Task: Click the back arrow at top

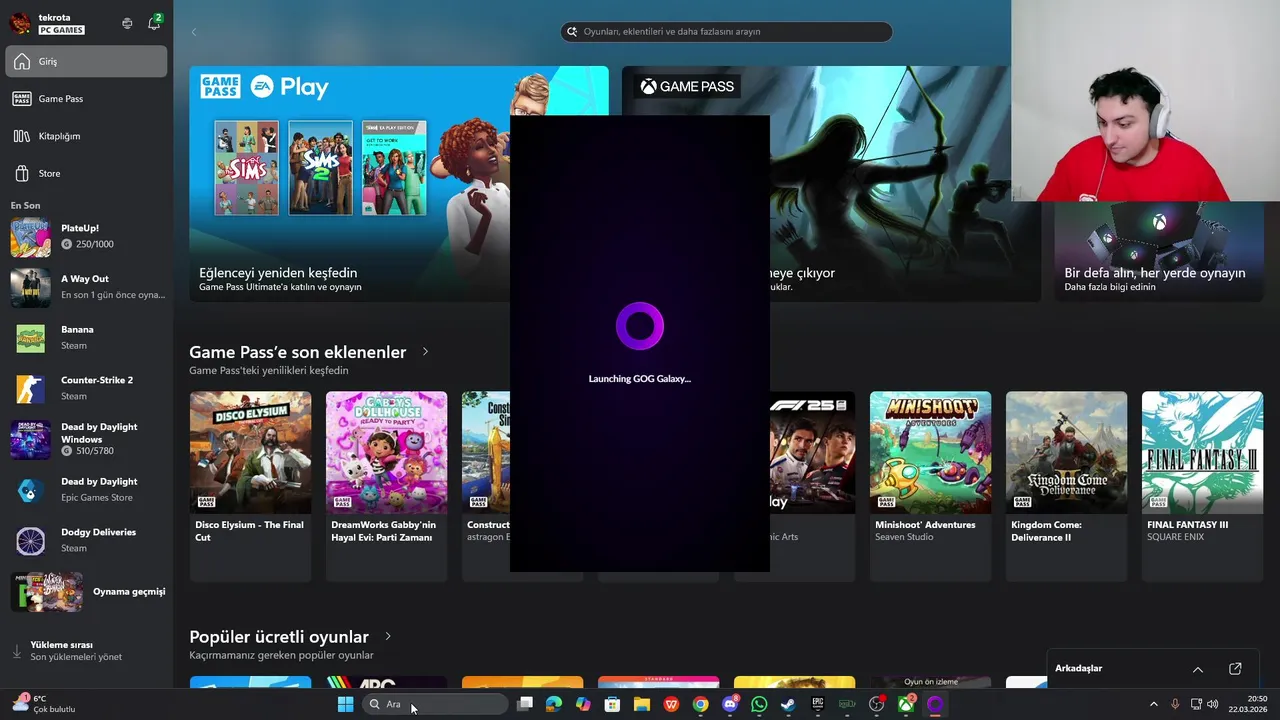Action: [194, 32]
